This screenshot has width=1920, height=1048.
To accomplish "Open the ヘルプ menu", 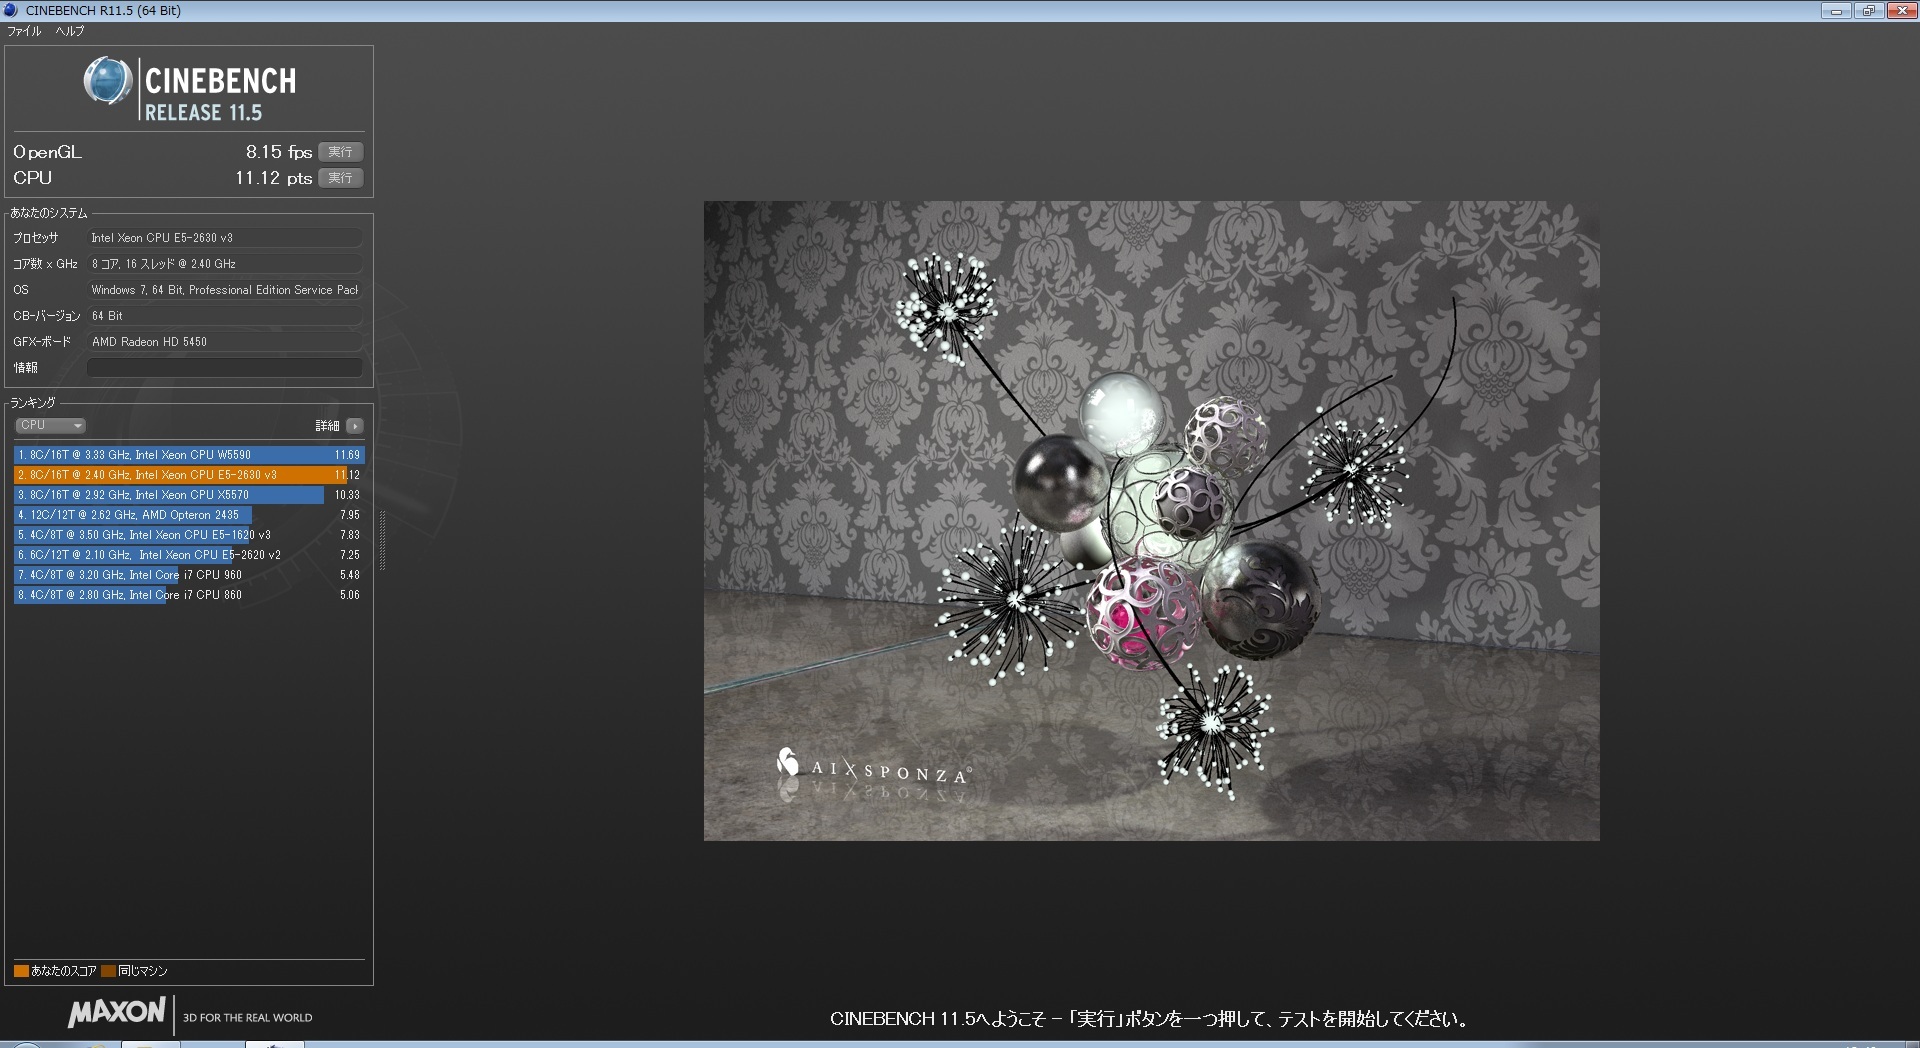I will tap(70, 31).
